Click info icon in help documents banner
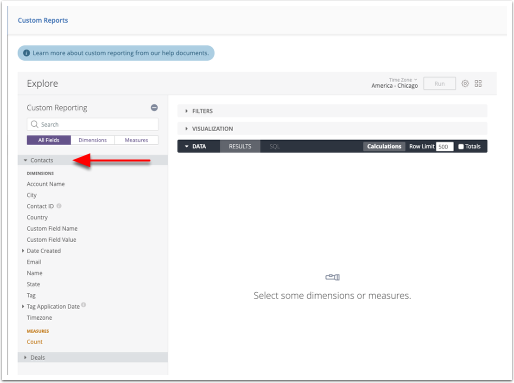514x383 pixels. click(x=26, y=53)
